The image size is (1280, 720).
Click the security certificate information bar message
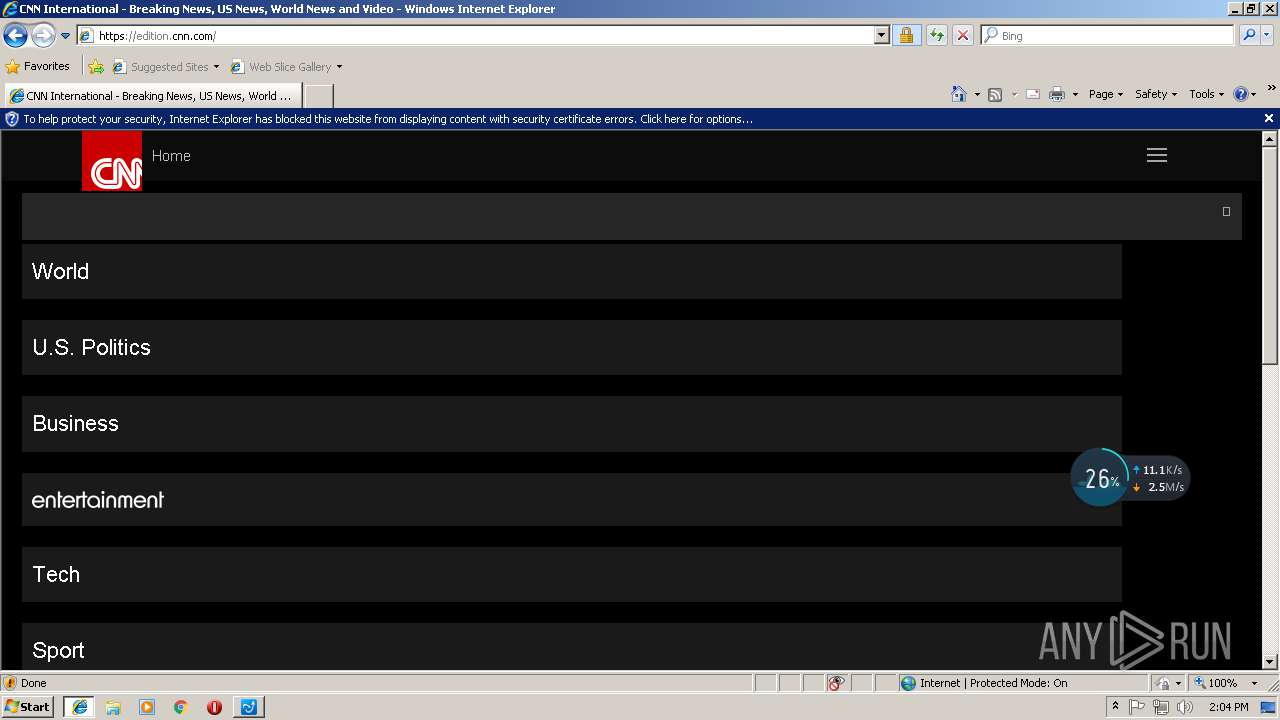click(388, 119)
